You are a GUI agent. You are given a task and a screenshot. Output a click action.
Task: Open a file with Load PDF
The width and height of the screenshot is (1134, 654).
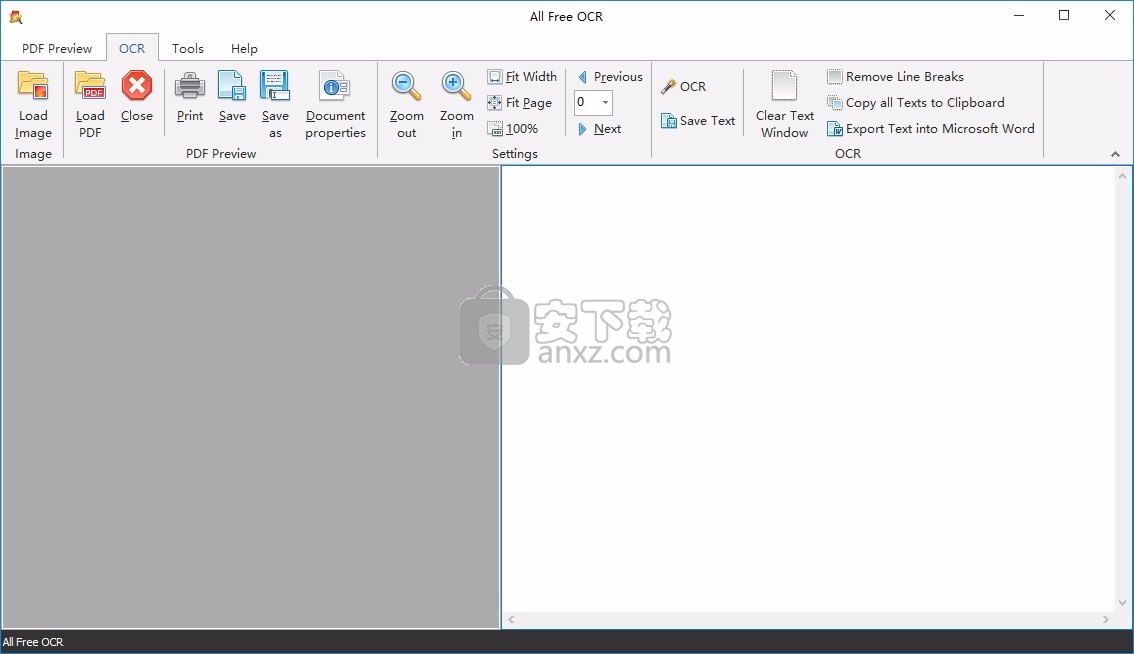(x=90, y=87)
